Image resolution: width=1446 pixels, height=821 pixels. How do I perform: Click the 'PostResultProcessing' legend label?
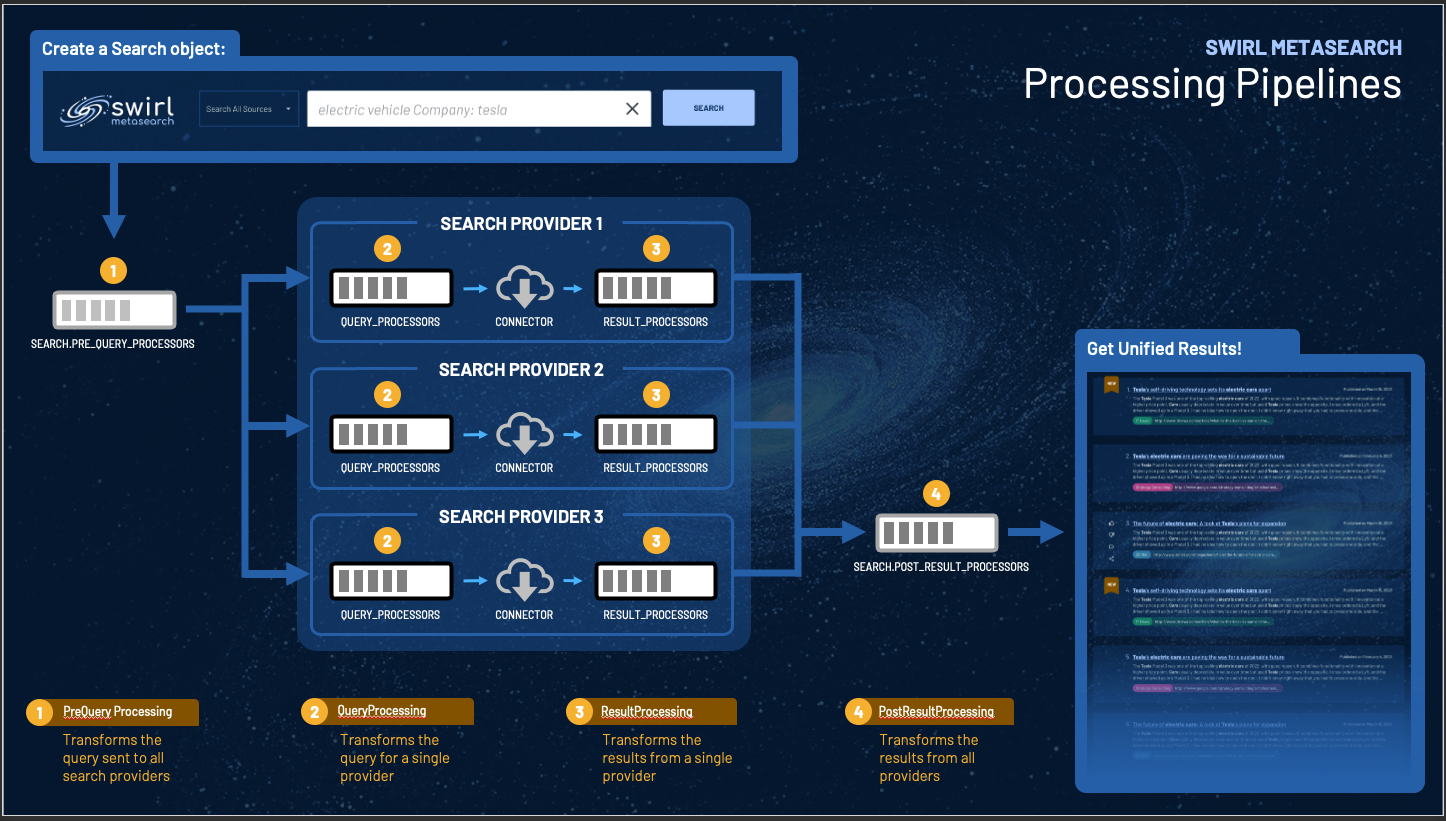937,711
